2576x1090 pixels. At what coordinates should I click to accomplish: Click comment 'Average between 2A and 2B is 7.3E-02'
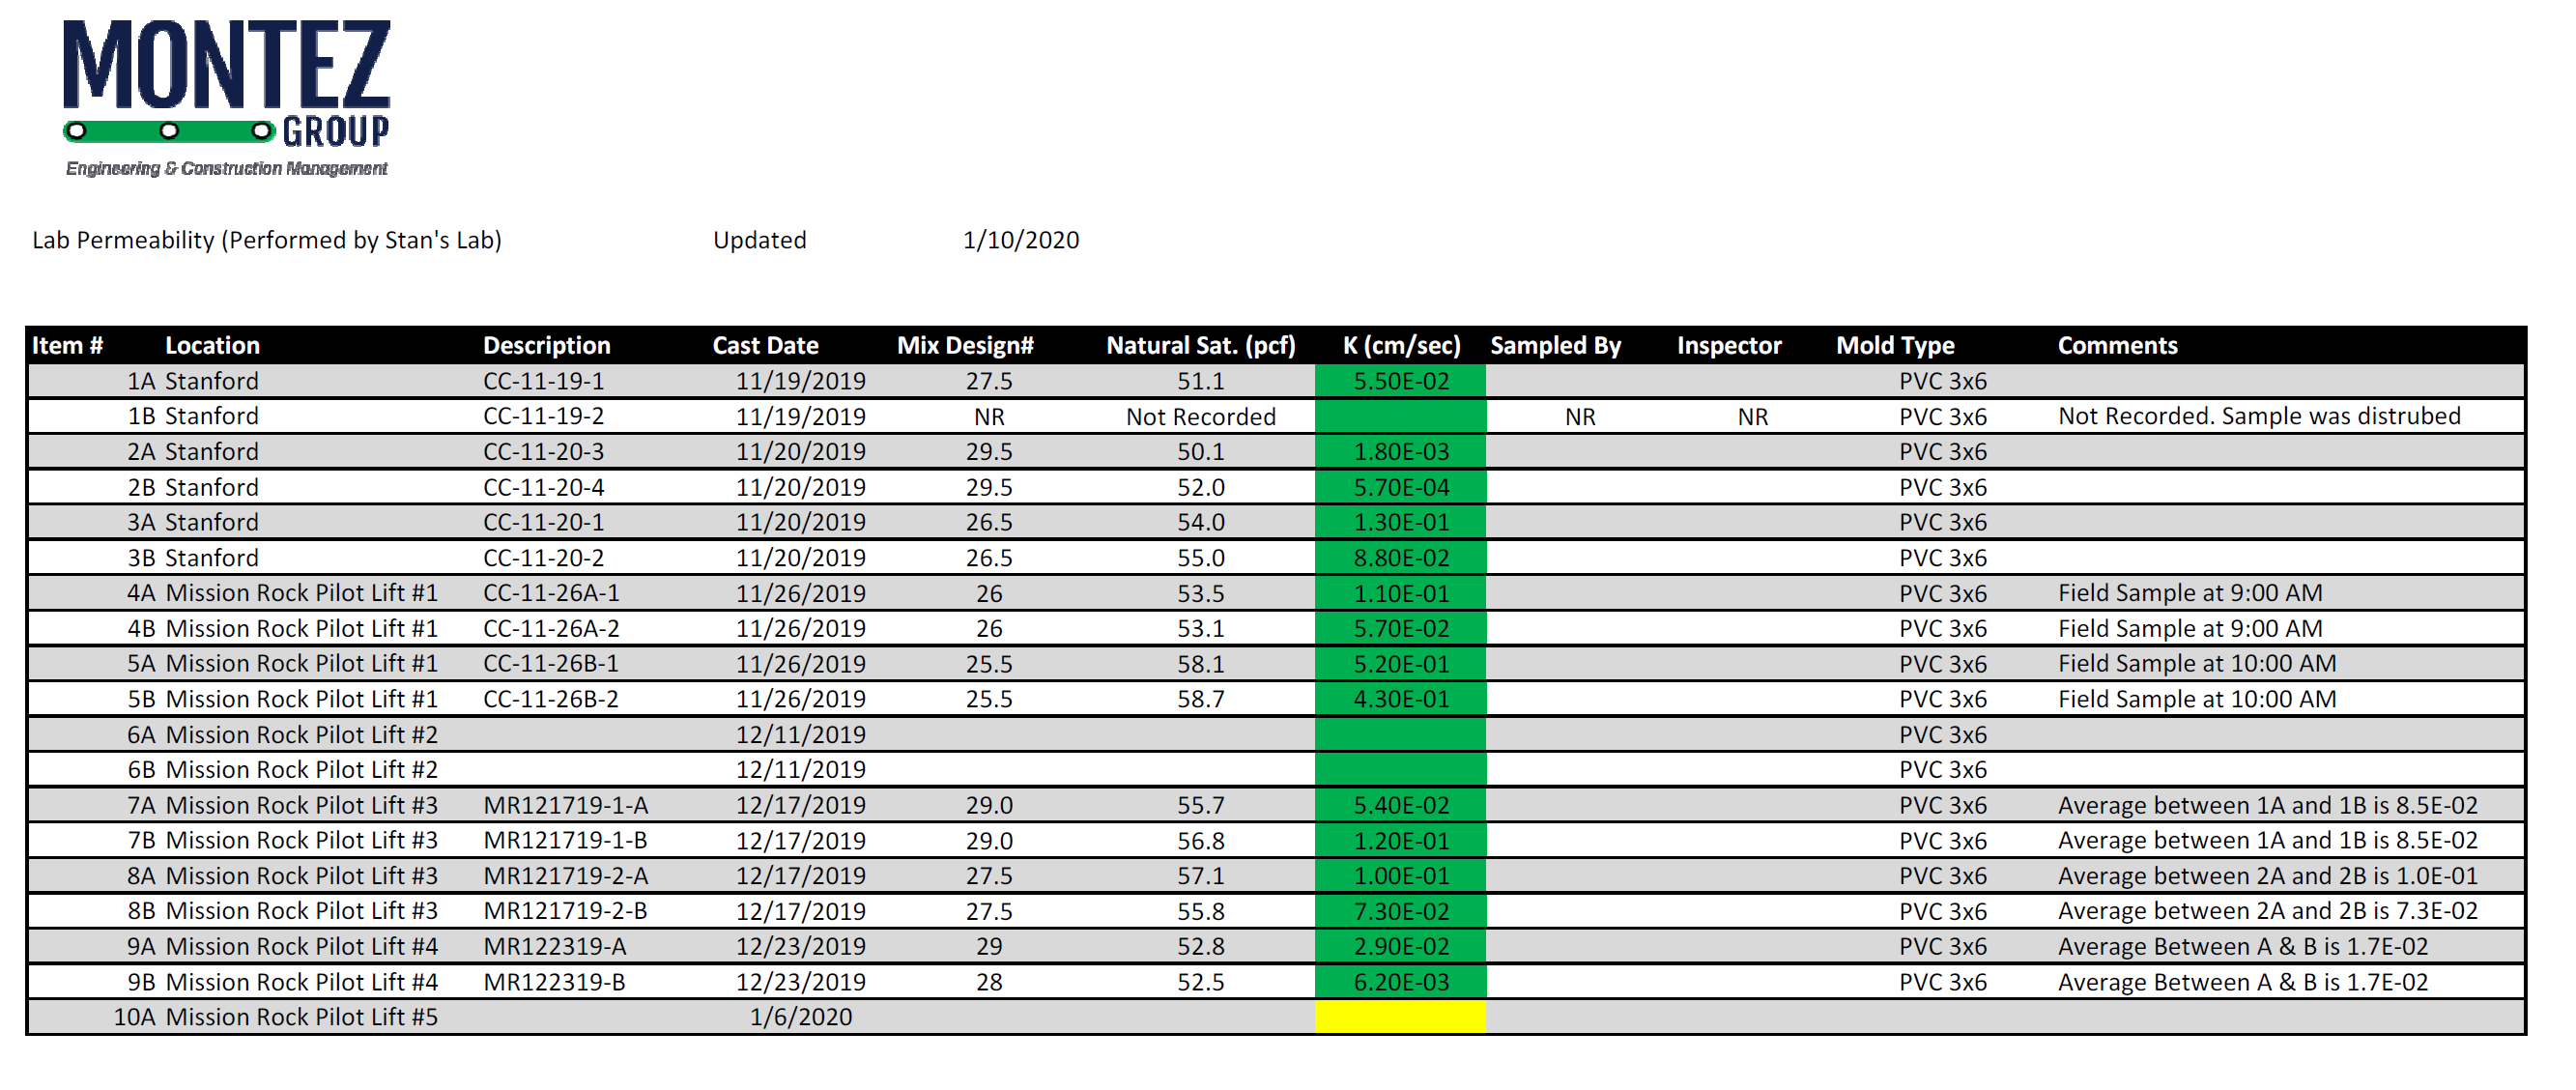[x=2268, y=912]
